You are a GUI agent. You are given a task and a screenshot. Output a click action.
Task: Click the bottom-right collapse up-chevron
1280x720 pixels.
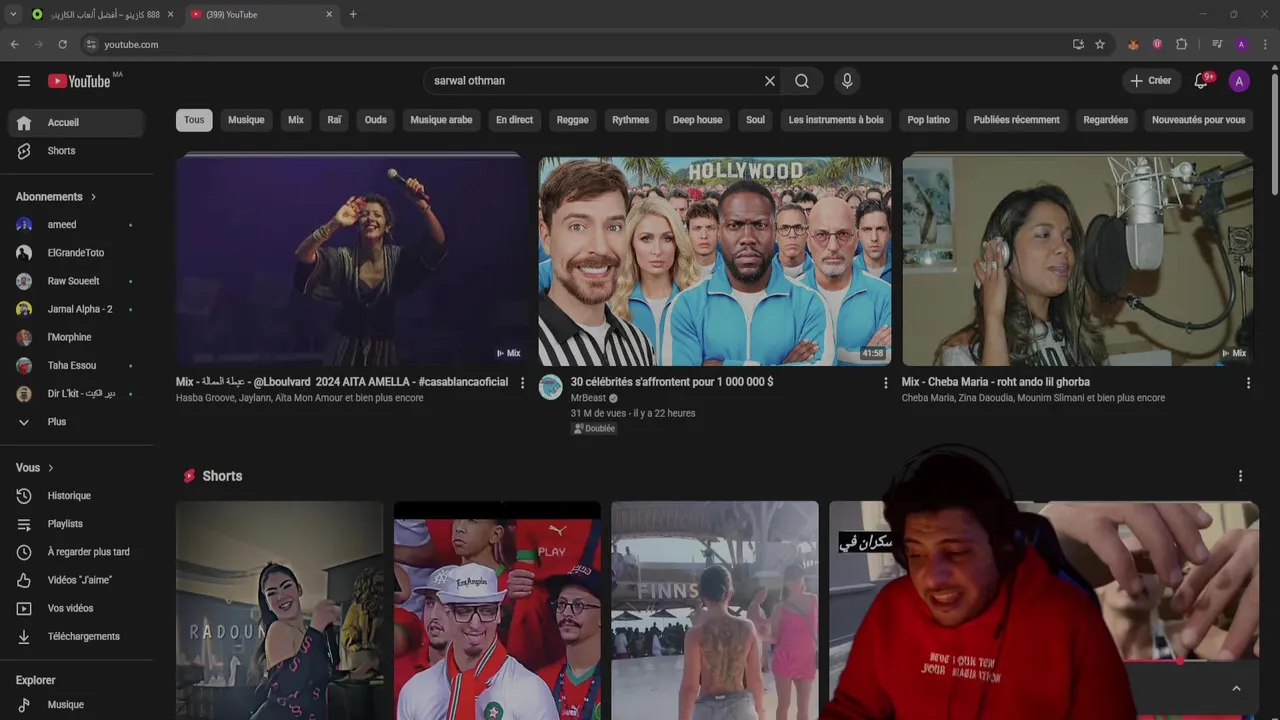coord(1236,688)
